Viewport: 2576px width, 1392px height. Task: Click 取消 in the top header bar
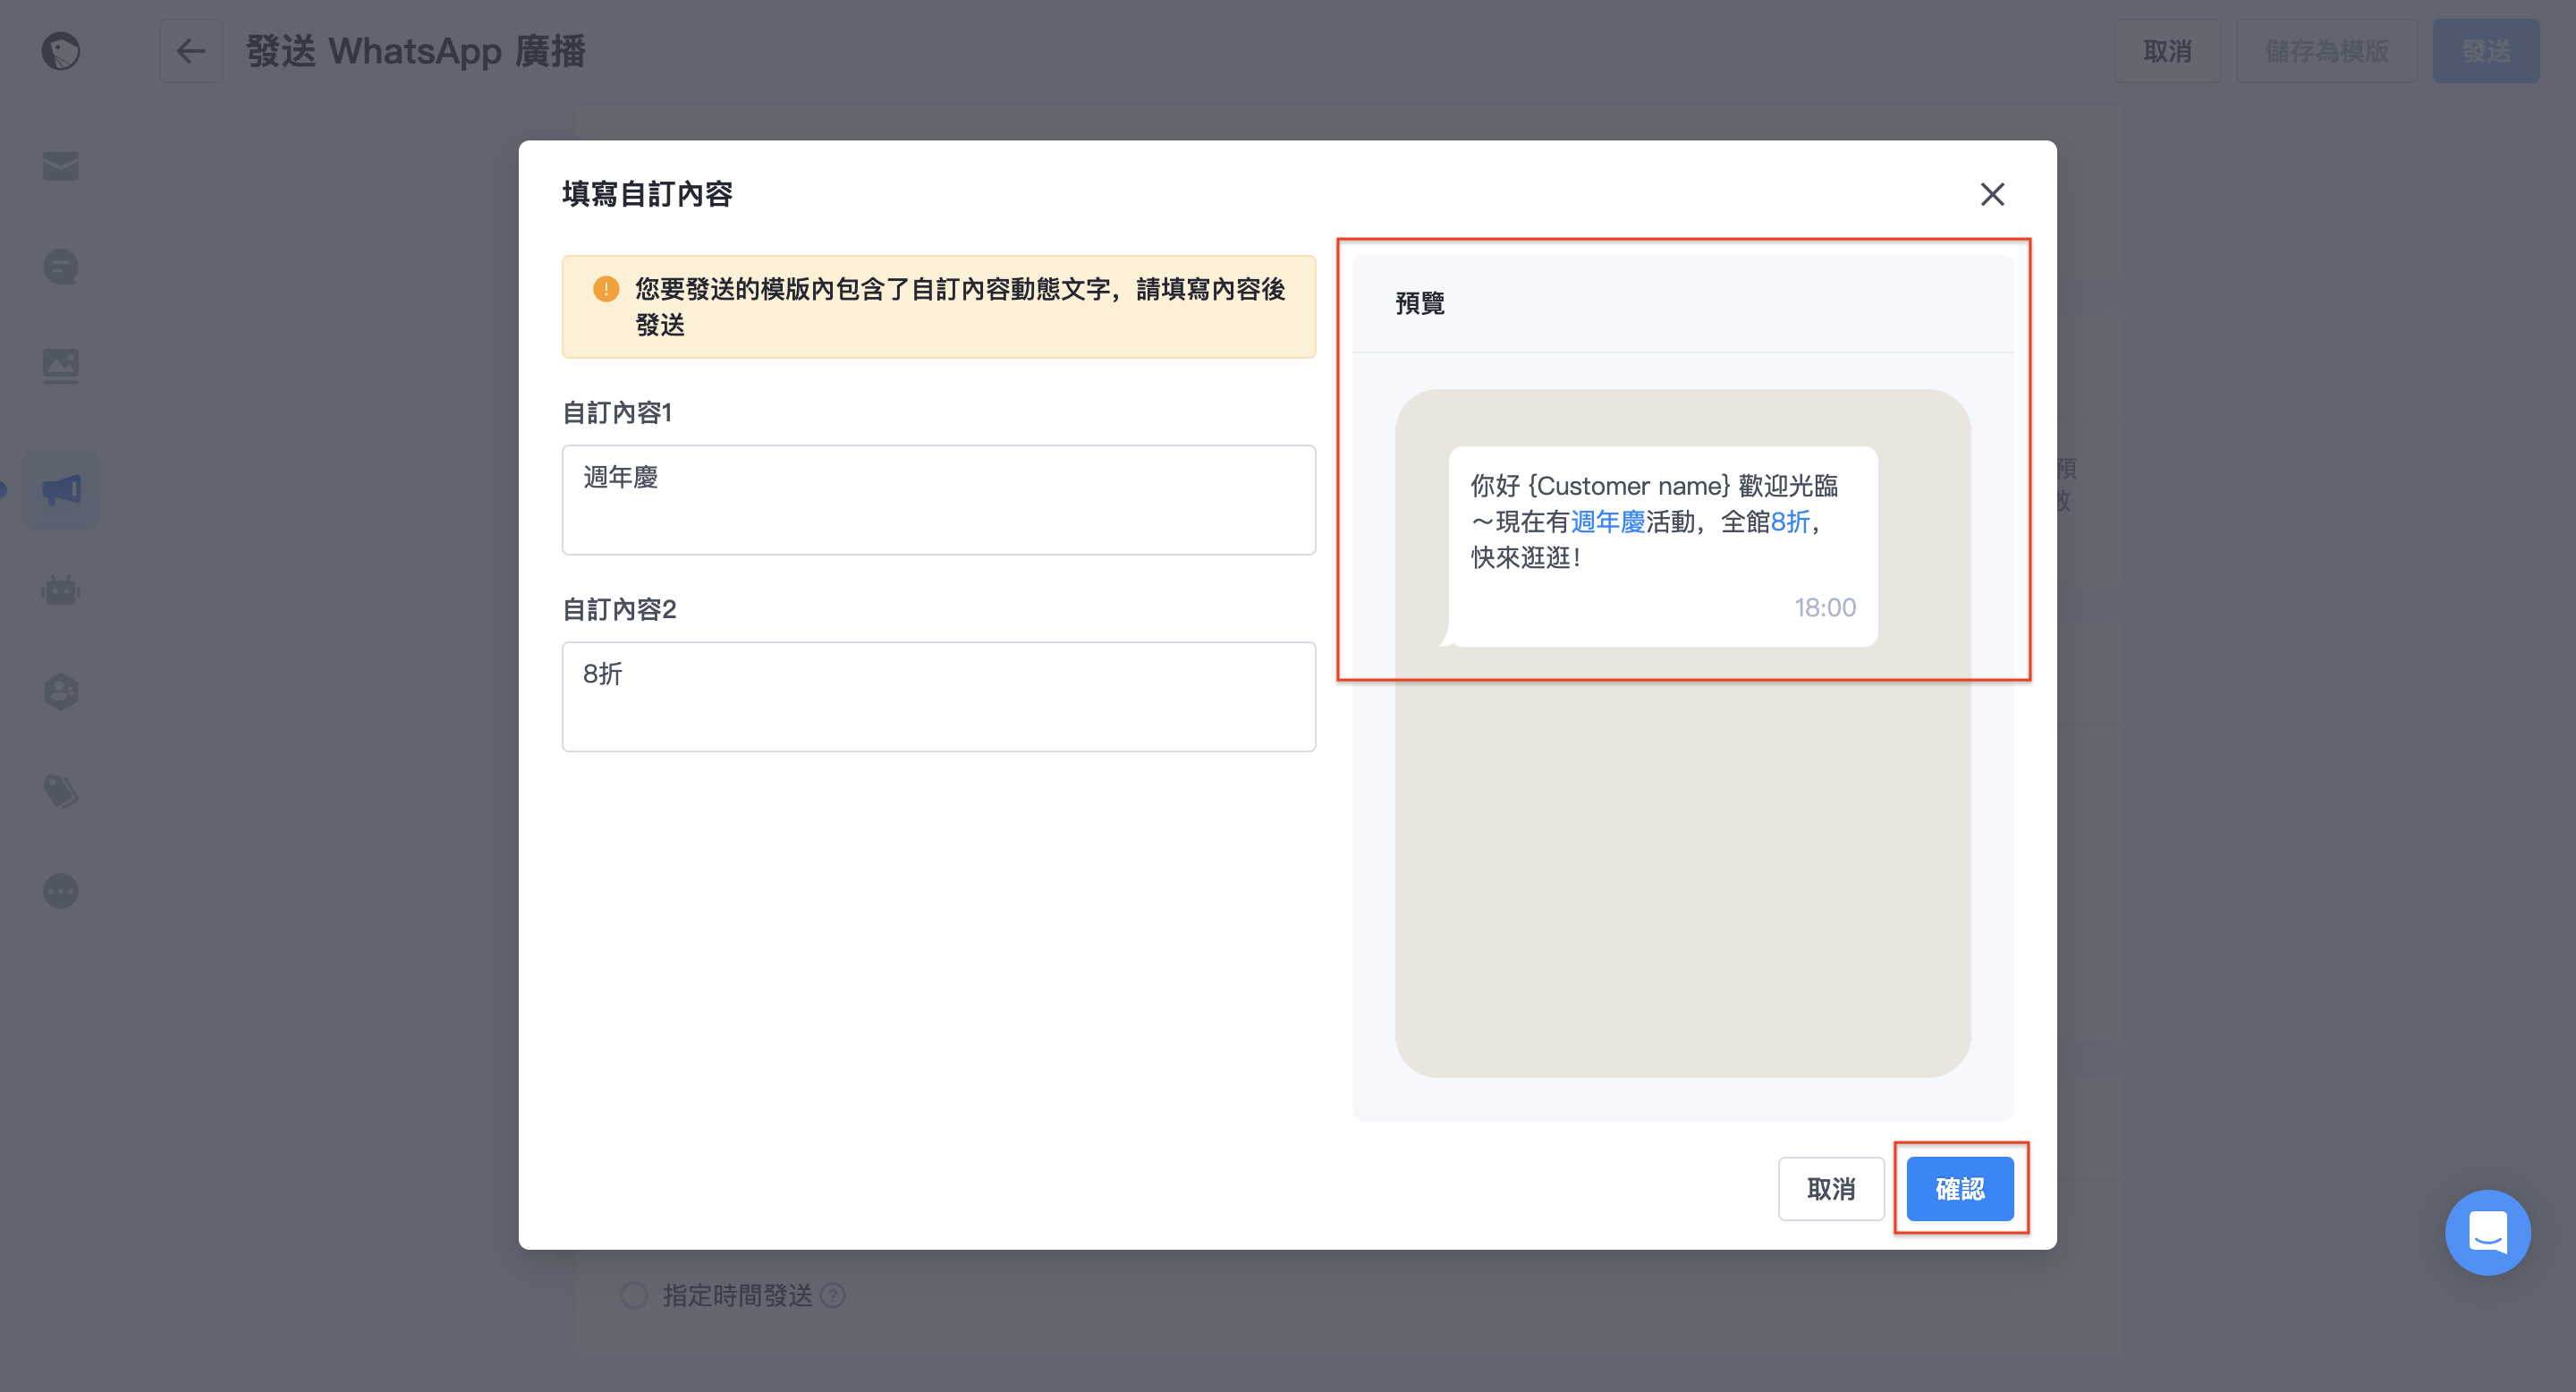pos(2167,51)
